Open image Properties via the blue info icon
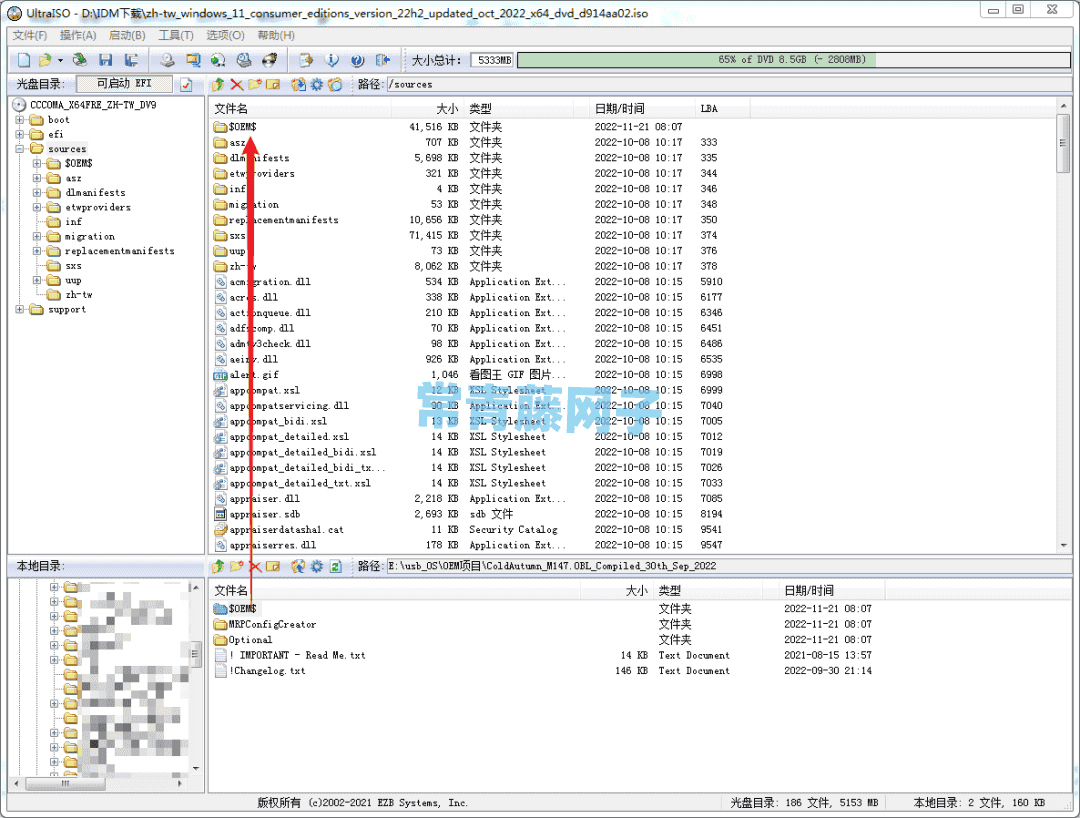 coord(331,61)
